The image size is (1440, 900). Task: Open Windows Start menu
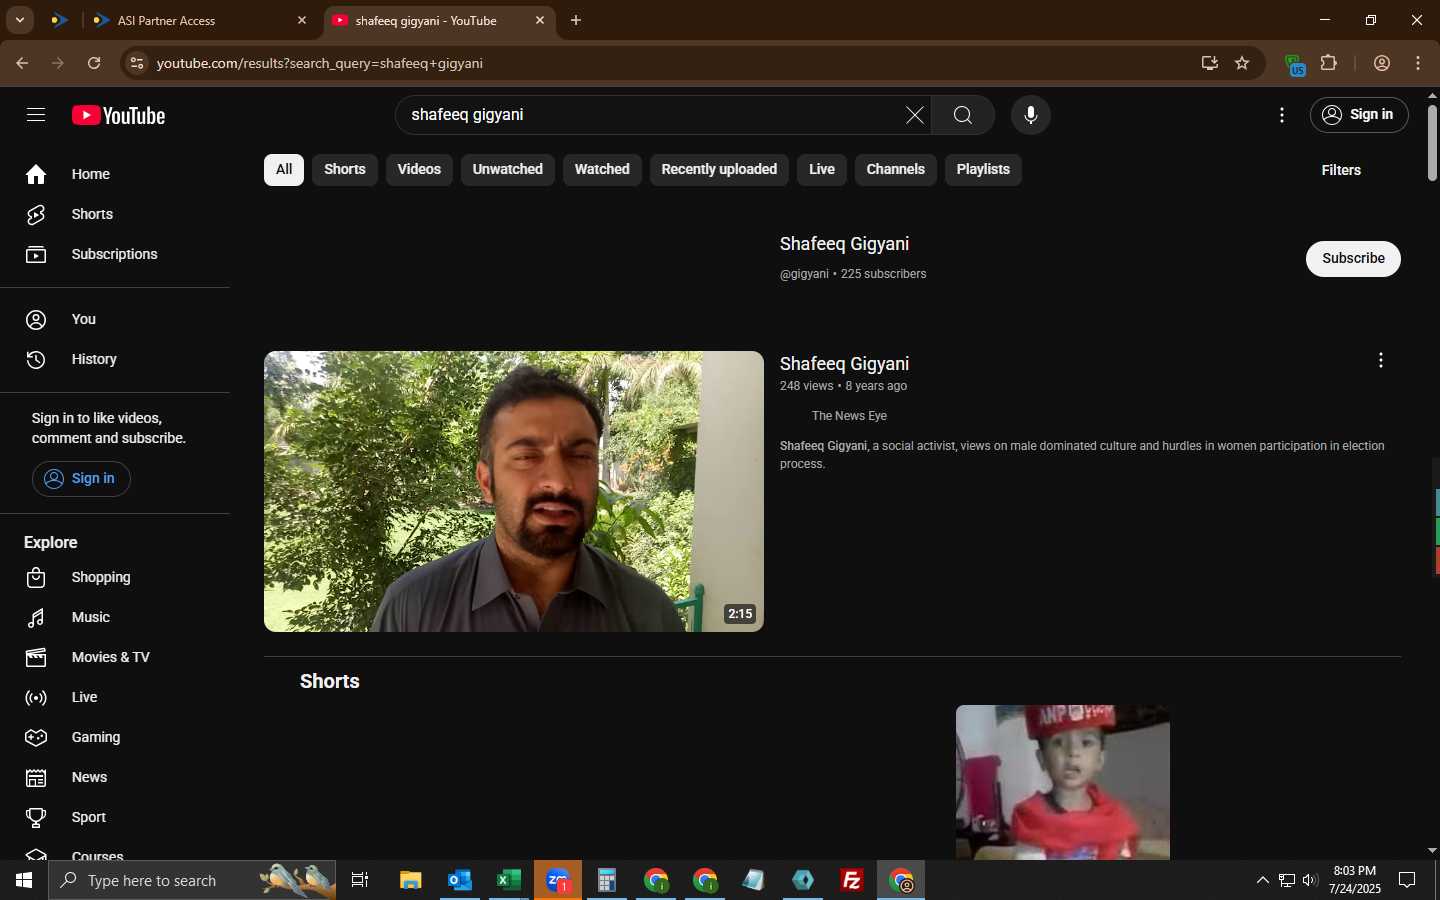(24, 880)
